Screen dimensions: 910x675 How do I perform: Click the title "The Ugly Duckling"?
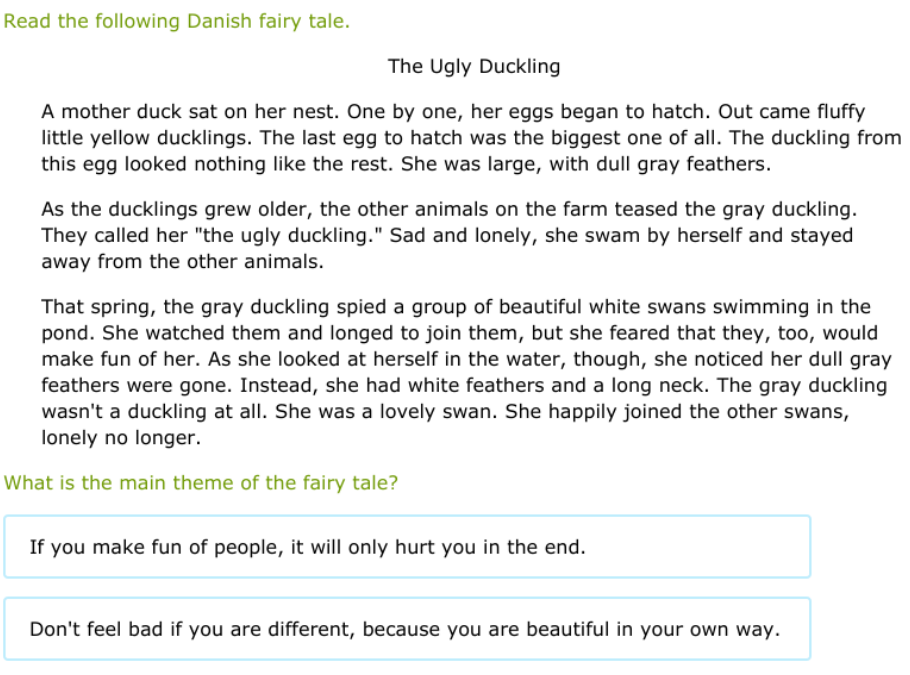tap(474, 67)
